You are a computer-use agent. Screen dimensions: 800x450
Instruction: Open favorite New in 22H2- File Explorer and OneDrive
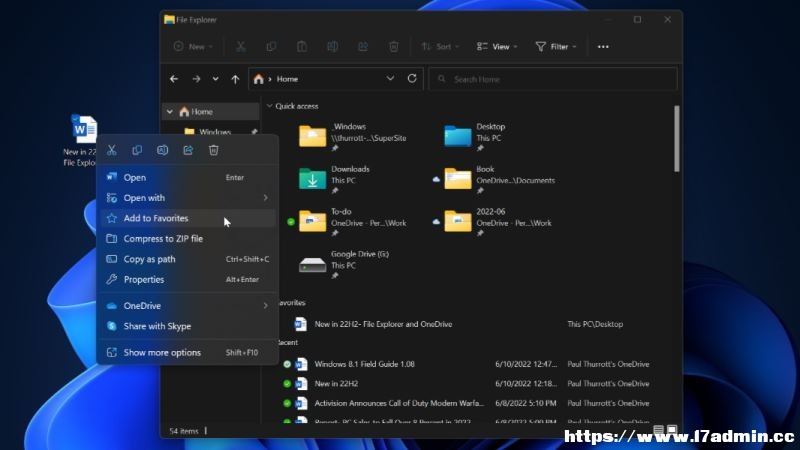coord(383,324)
